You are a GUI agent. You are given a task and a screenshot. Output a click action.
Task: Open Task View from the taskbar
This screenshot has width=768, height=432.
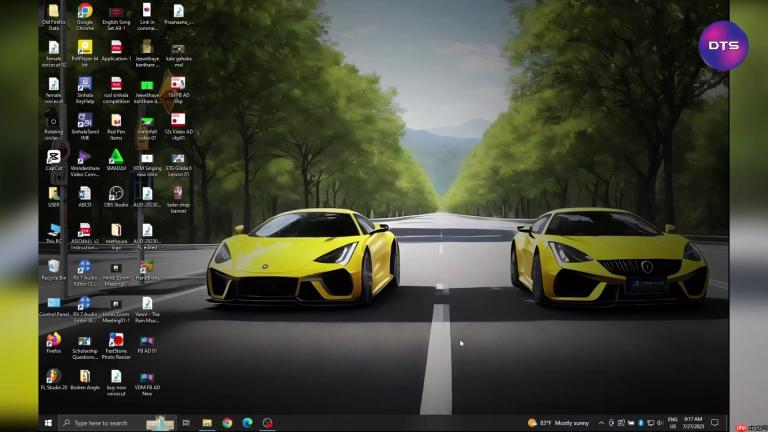pyautogui.click(x=186, y=423)
